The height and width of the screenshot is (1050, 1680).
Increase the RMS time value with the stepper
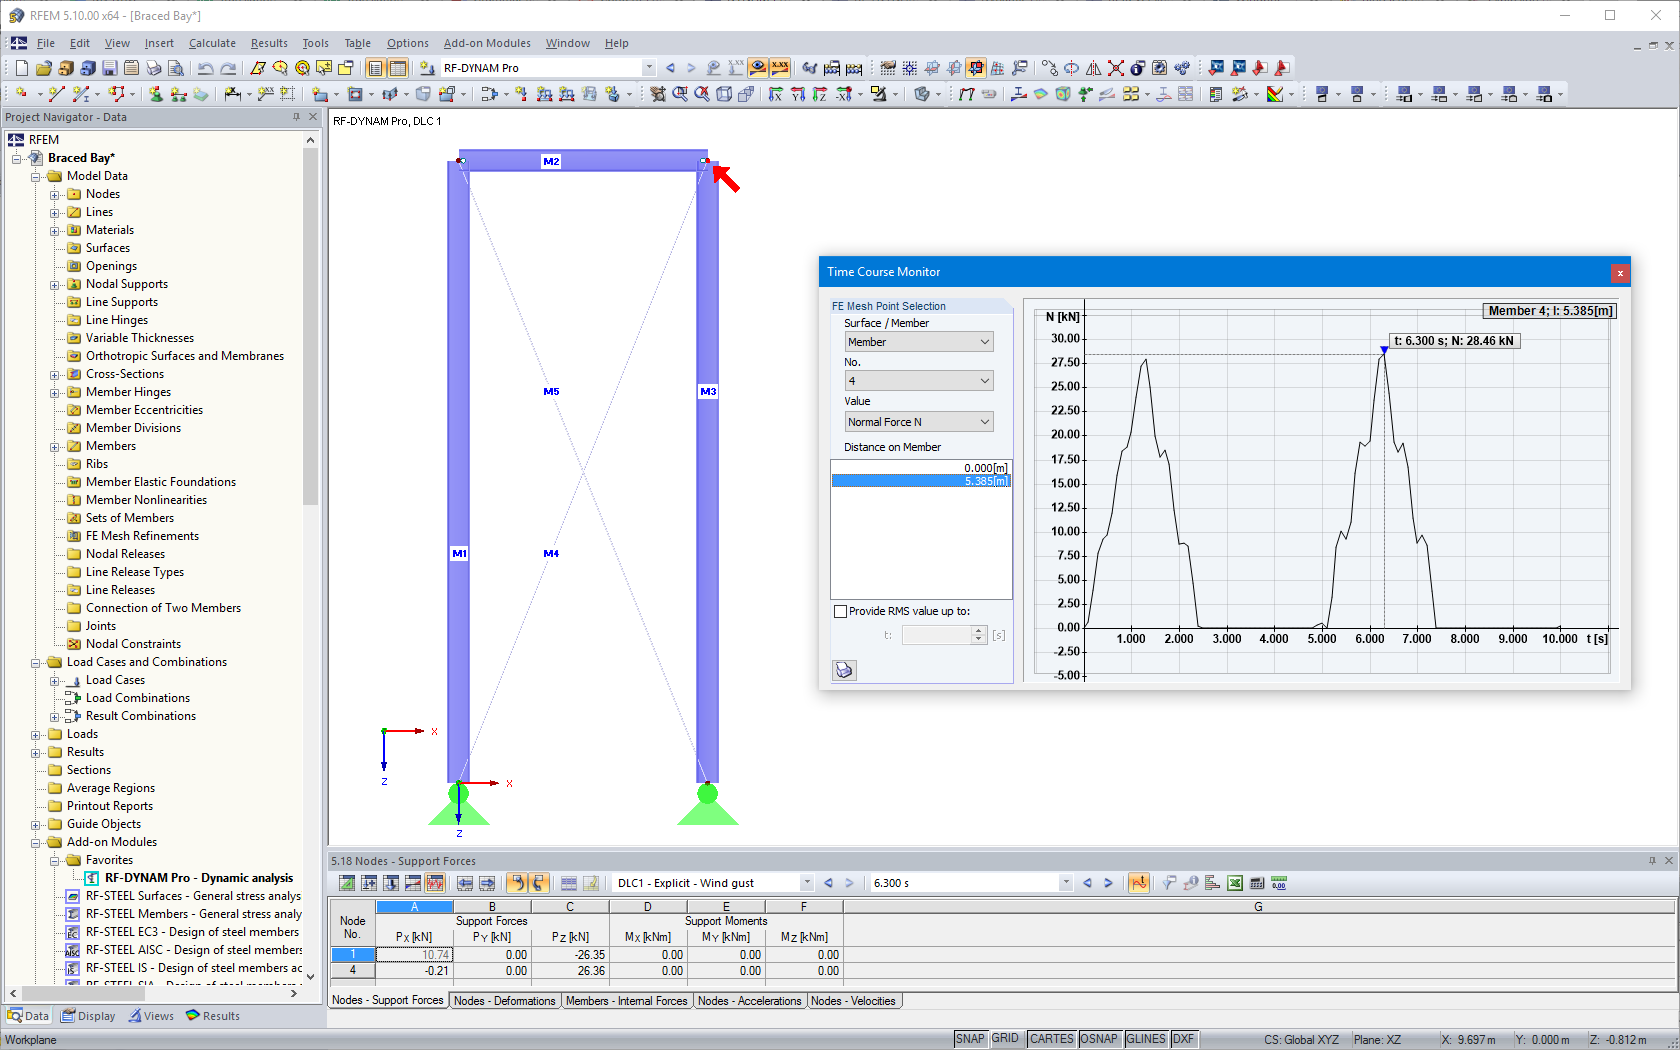tap(977, 630)
